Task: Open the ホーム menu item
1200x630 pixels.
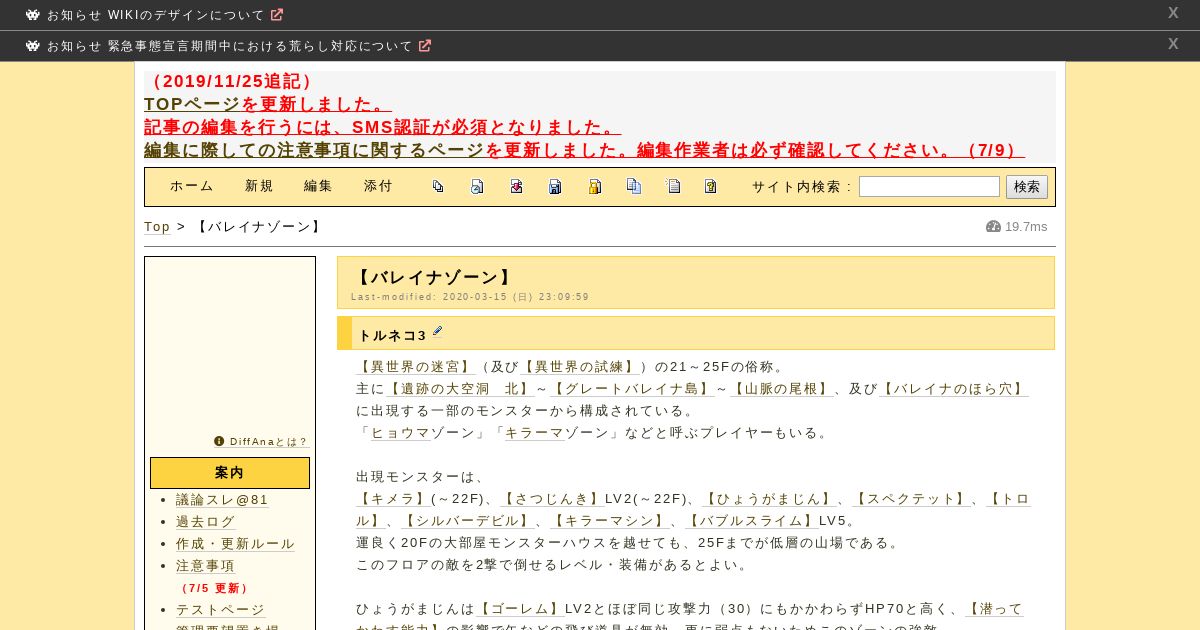Action: (x=192, y=186)
